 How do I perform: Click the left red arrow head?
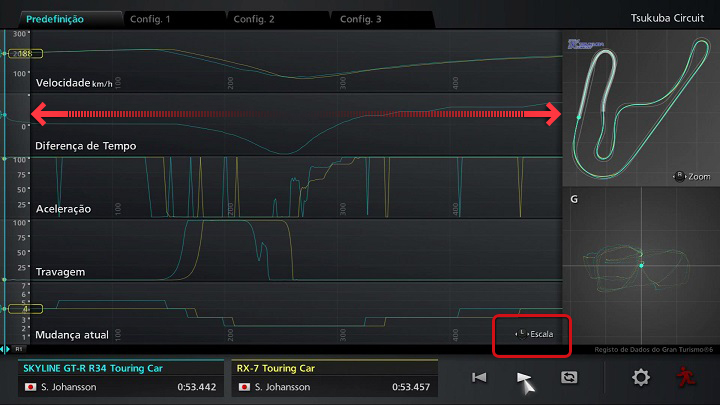[41, 115]
